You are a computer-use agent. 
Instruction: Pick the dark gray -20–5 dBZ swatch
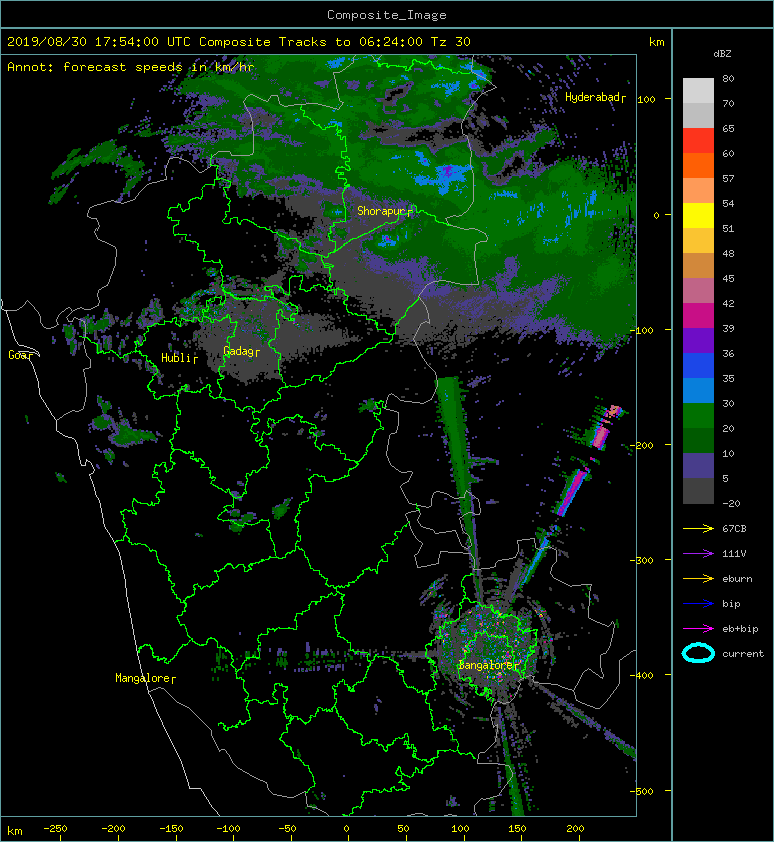coord(698,490)
